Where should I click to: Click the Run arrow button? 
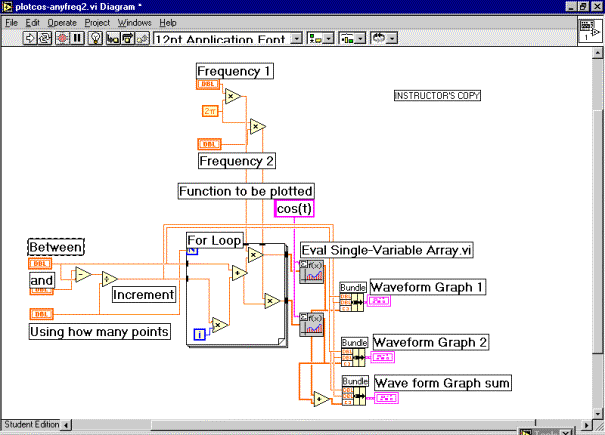click(x=30, y=38)
